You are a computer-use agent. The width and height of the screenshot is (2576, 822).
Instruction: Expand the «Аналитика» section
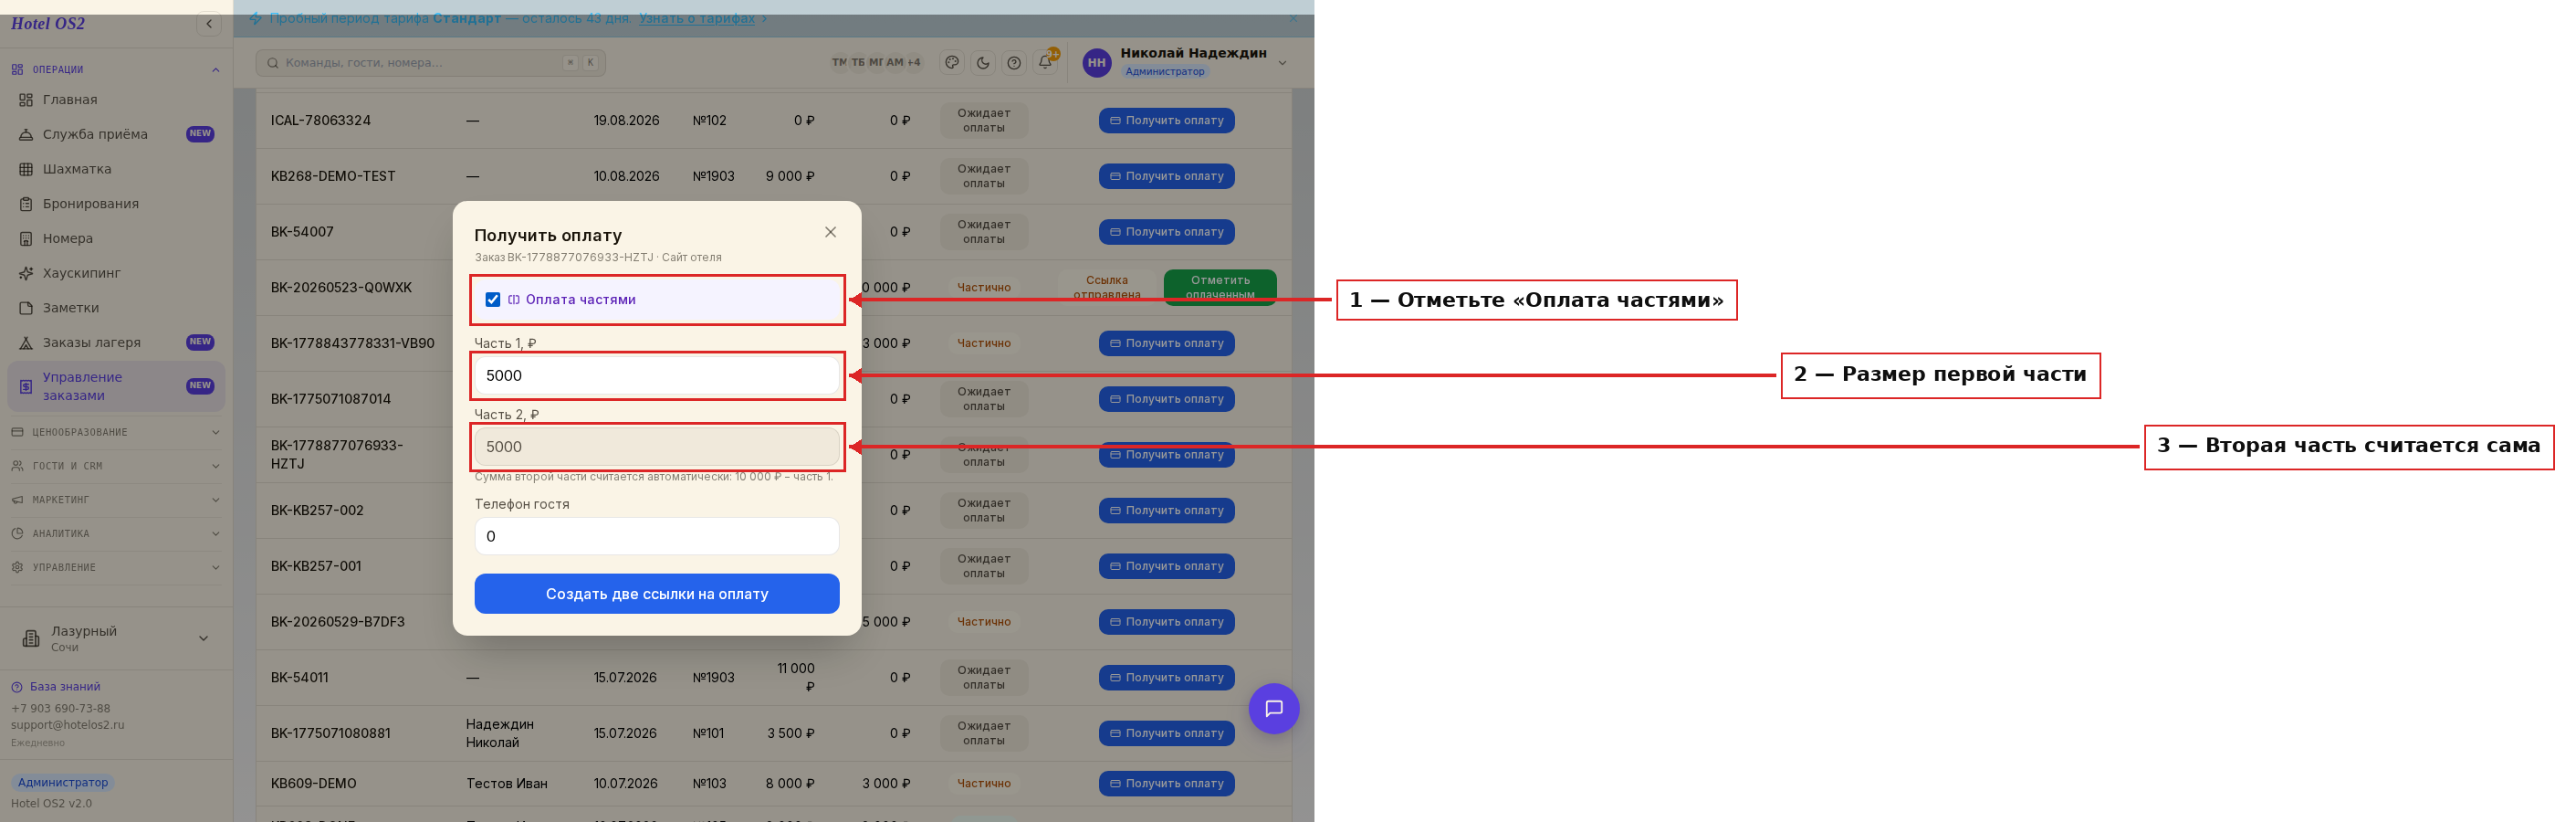coord(116,534)
